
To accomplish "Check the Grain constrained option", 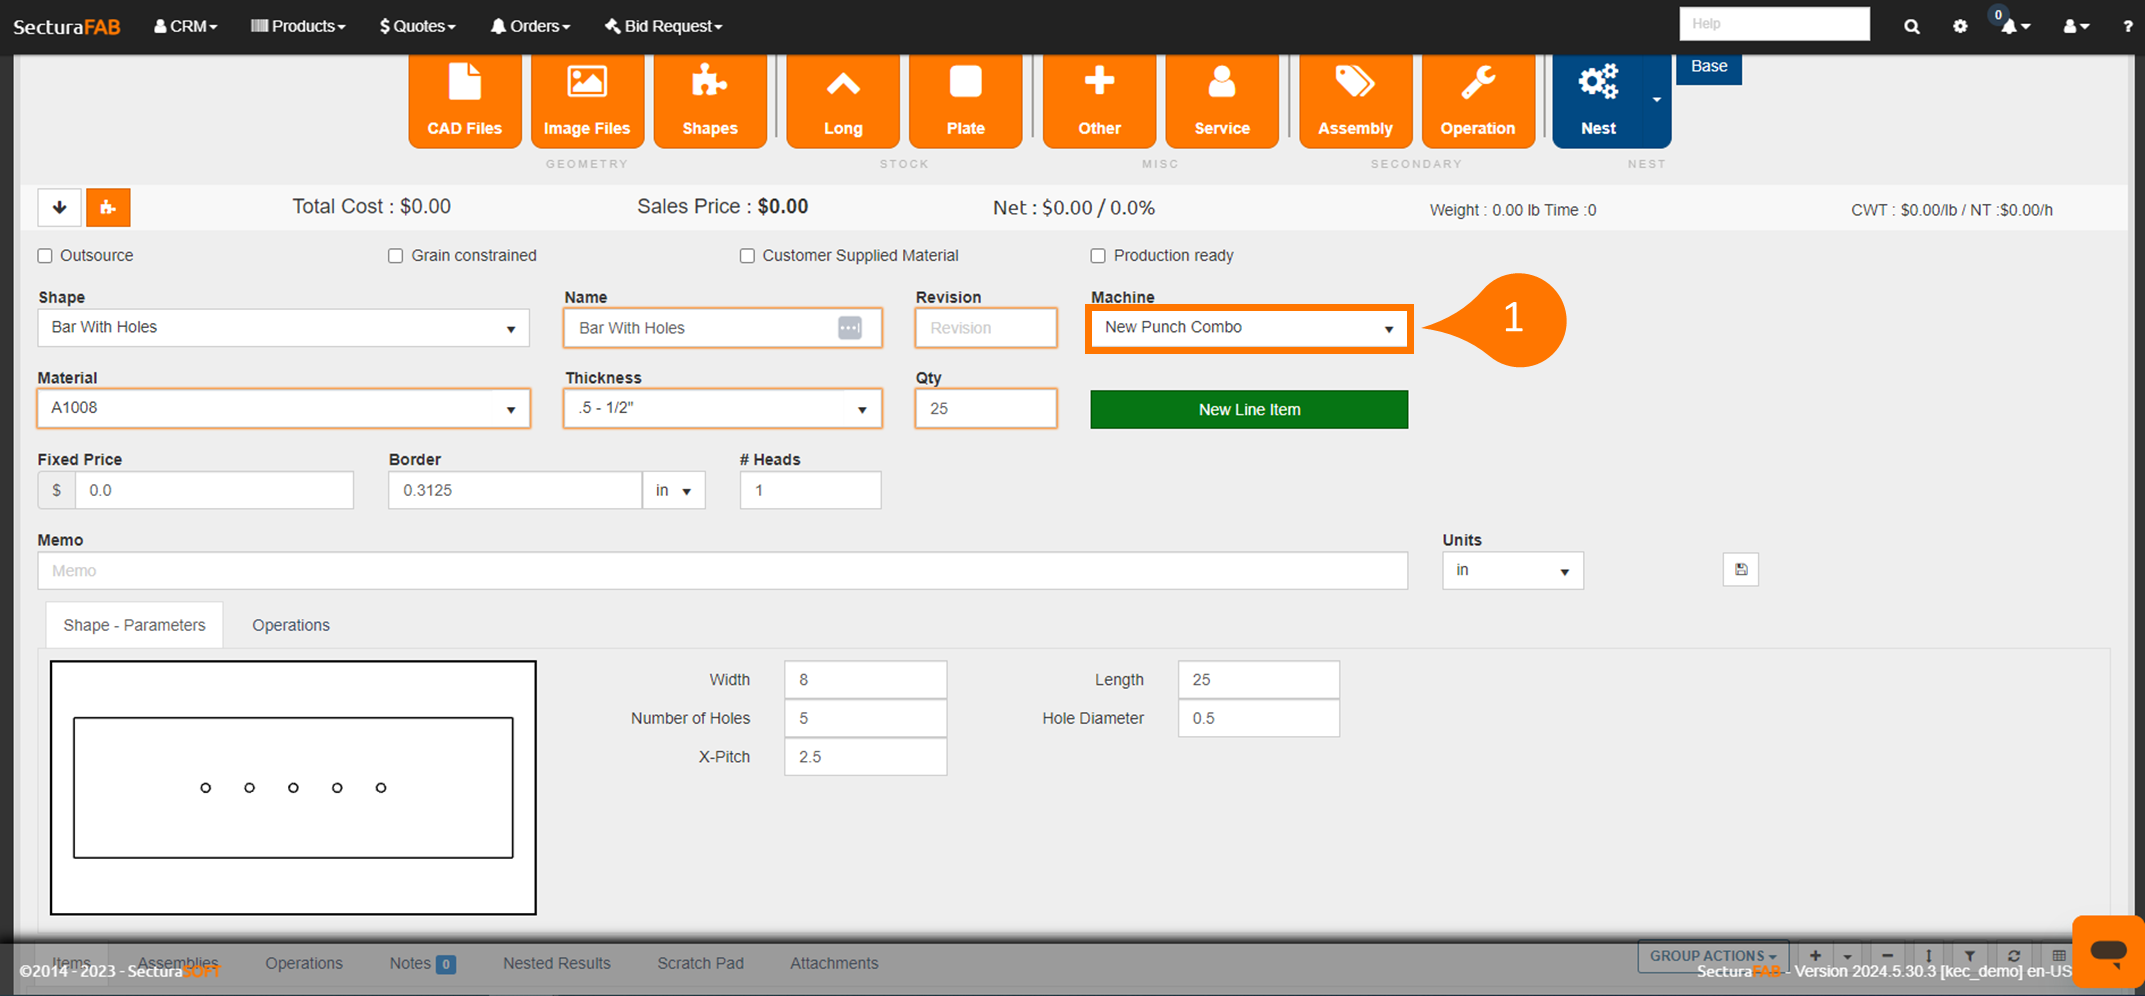I will click(x=396, y=256).
